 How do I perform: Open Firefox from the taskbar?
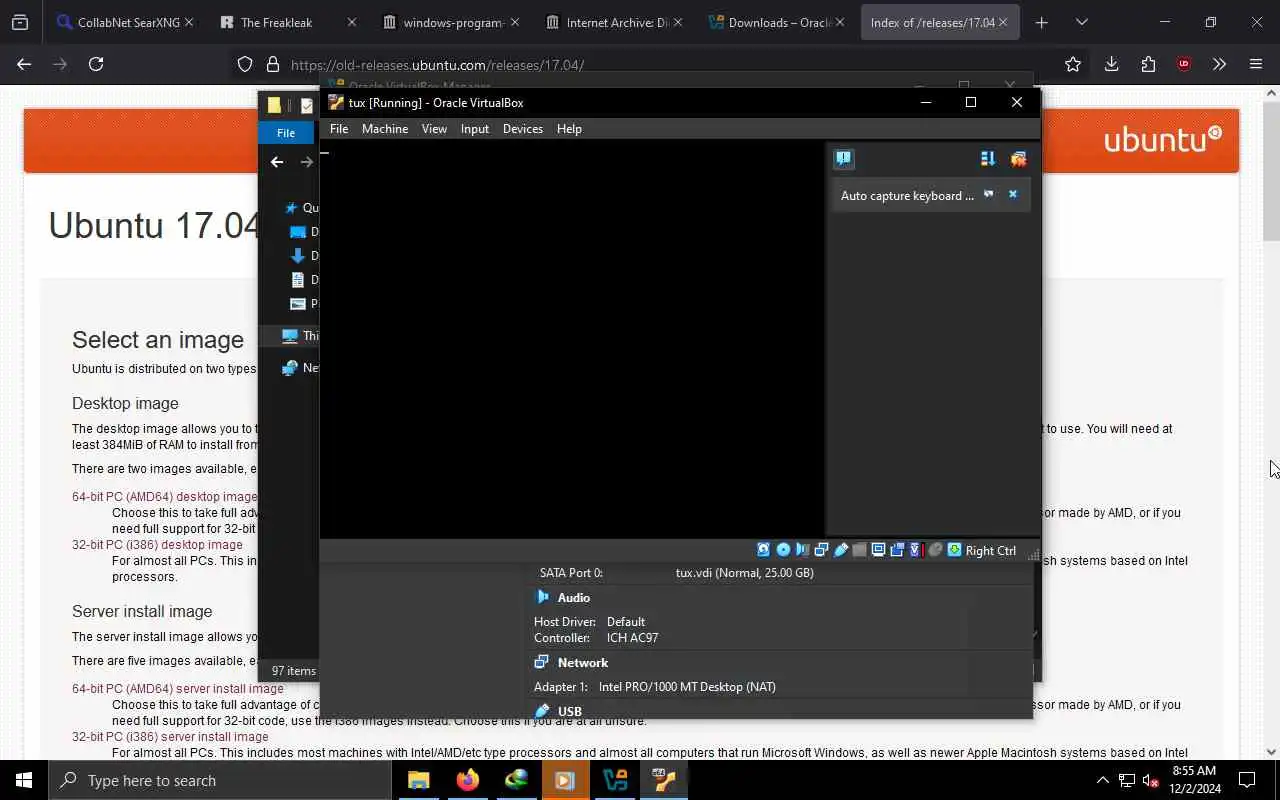tap(467, 780)
